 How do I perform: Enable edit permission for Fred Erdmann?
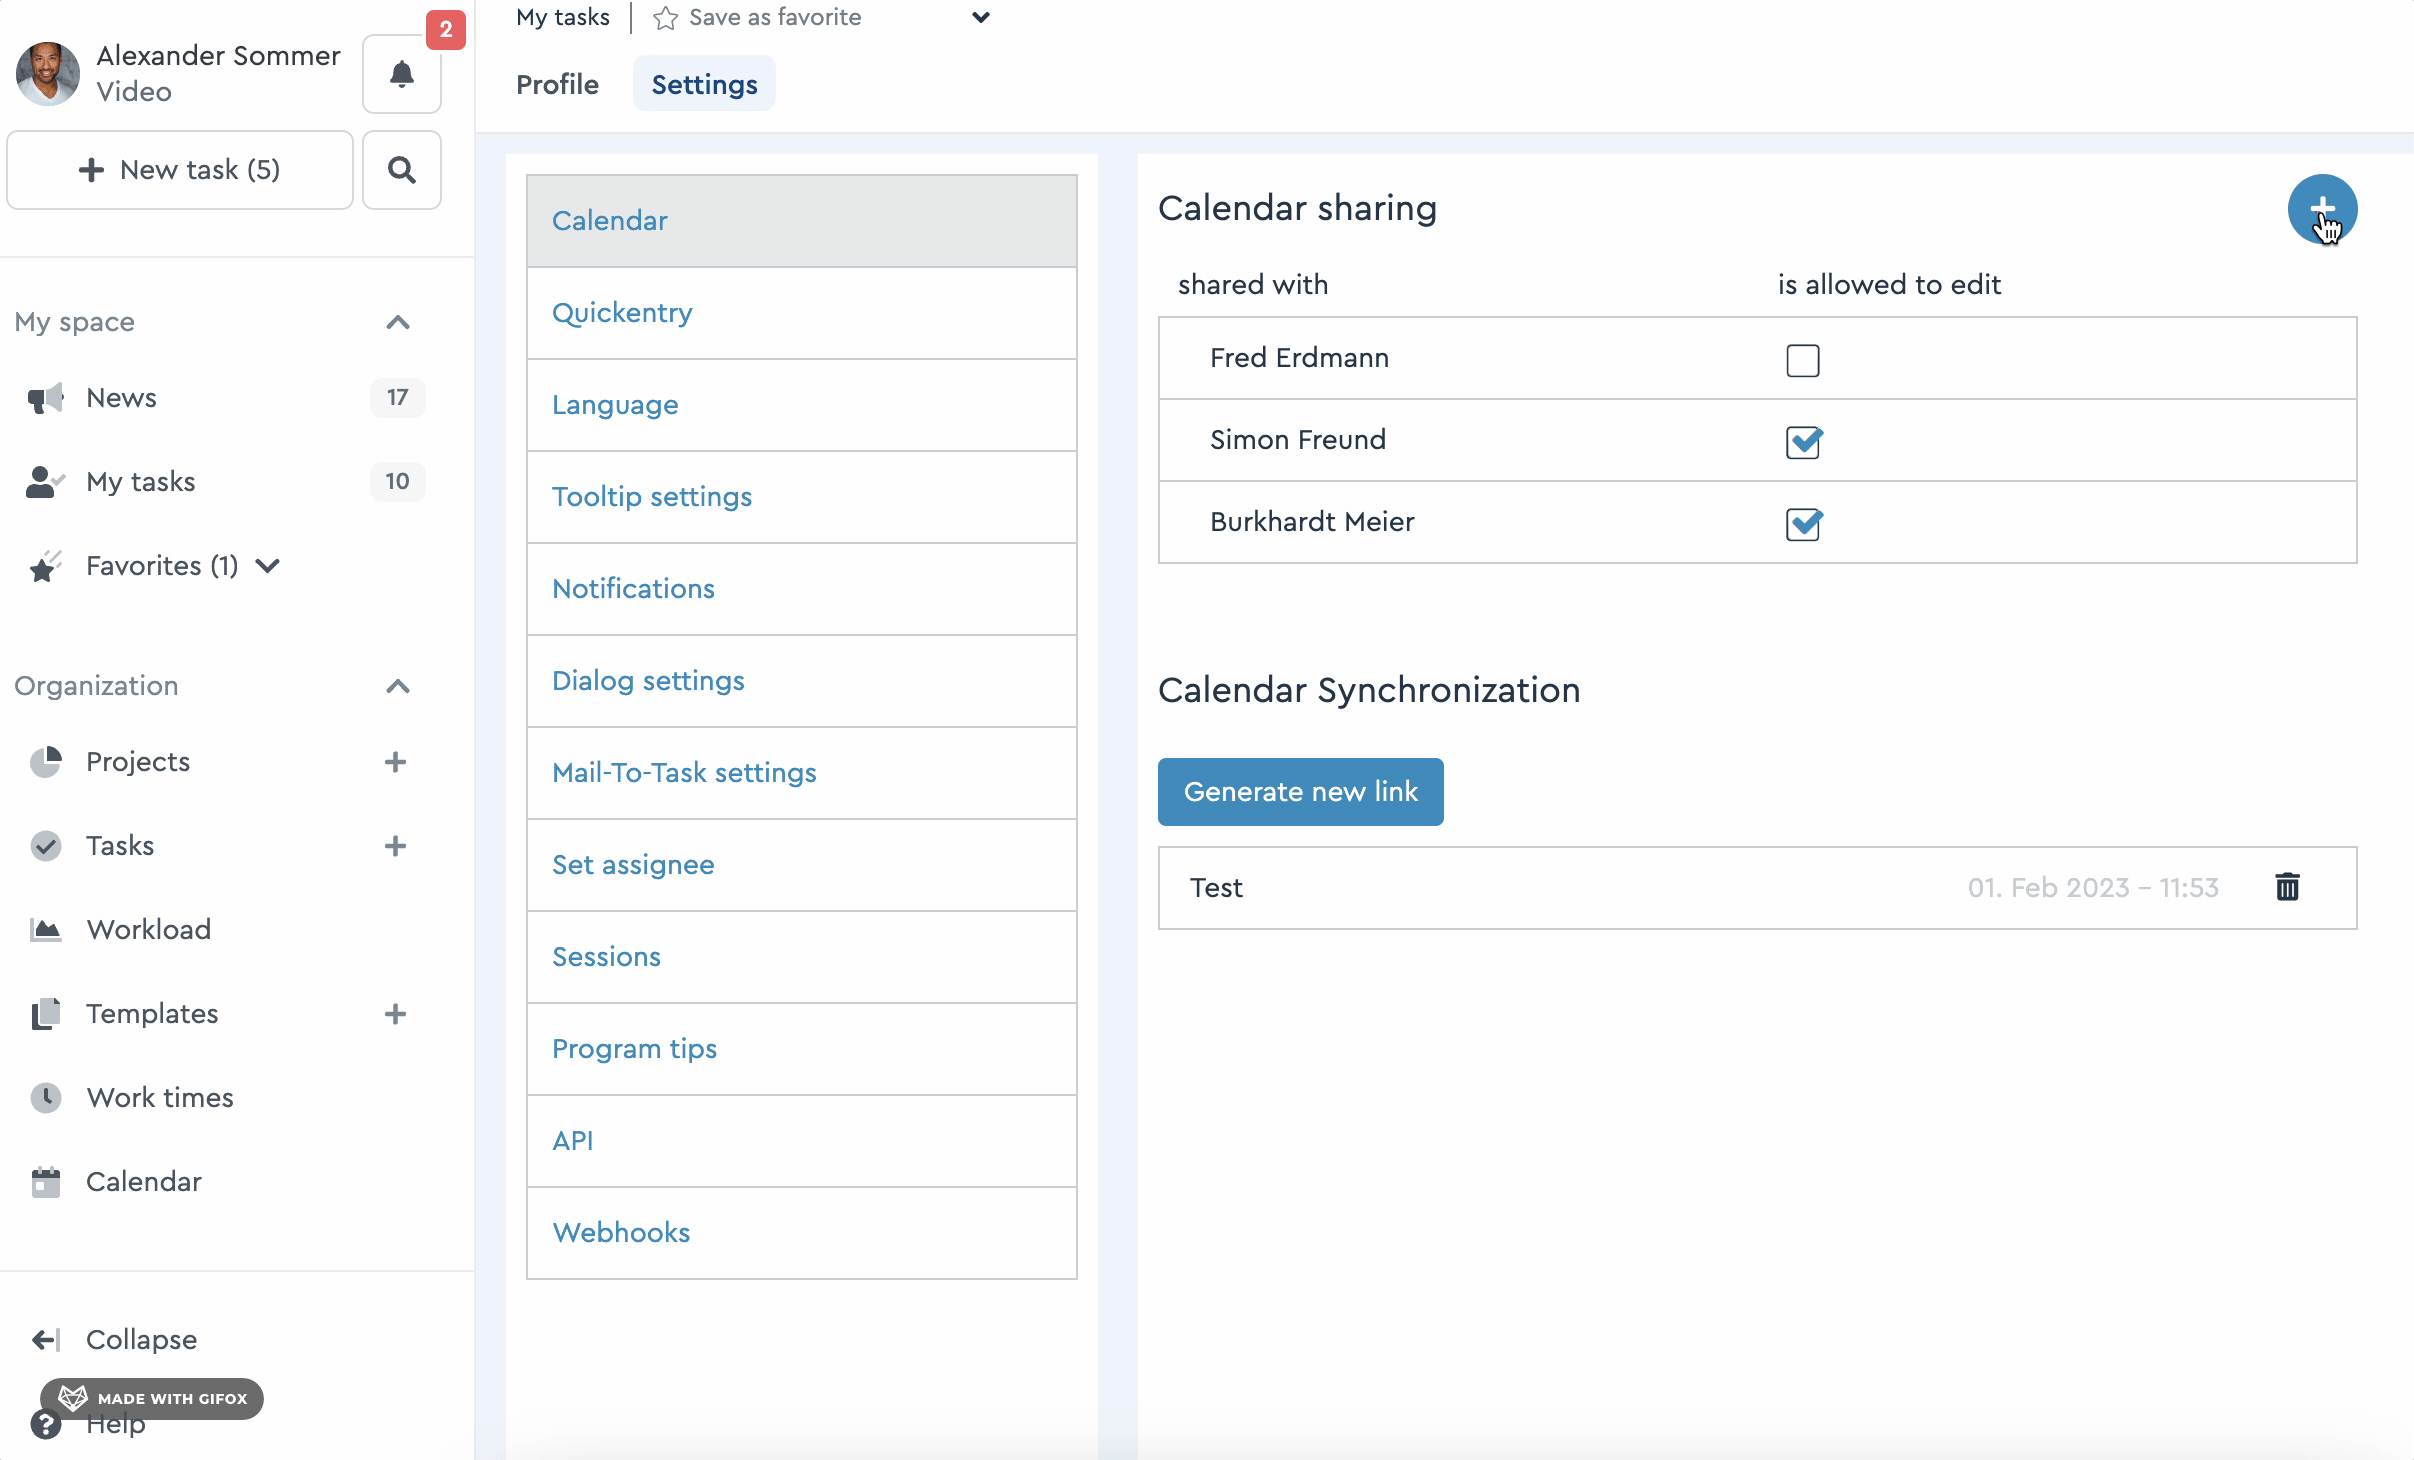coord(1802,360)
